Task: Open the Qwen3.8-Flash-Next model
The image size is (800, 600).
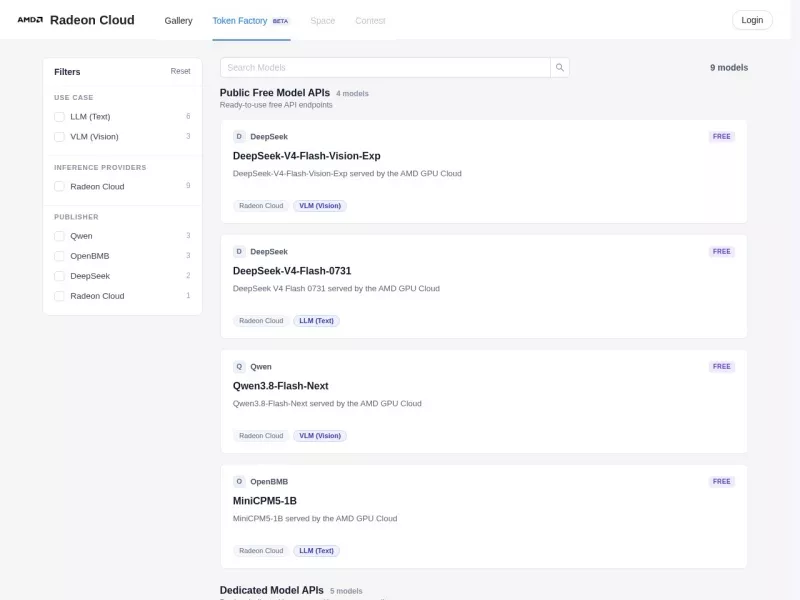Action: pos(281,386)
